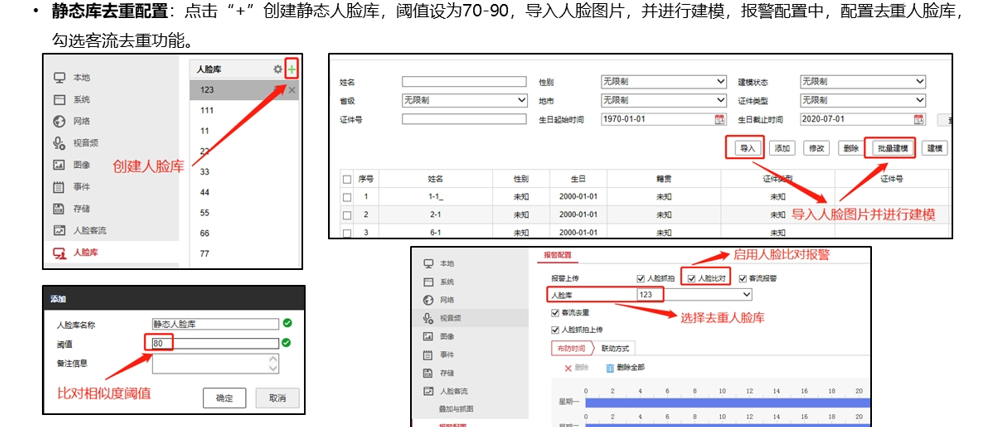Click 确定 in the 添加 dialog
Screen dimensions: 991x427
pyautogui.click(x=224, y=399)
